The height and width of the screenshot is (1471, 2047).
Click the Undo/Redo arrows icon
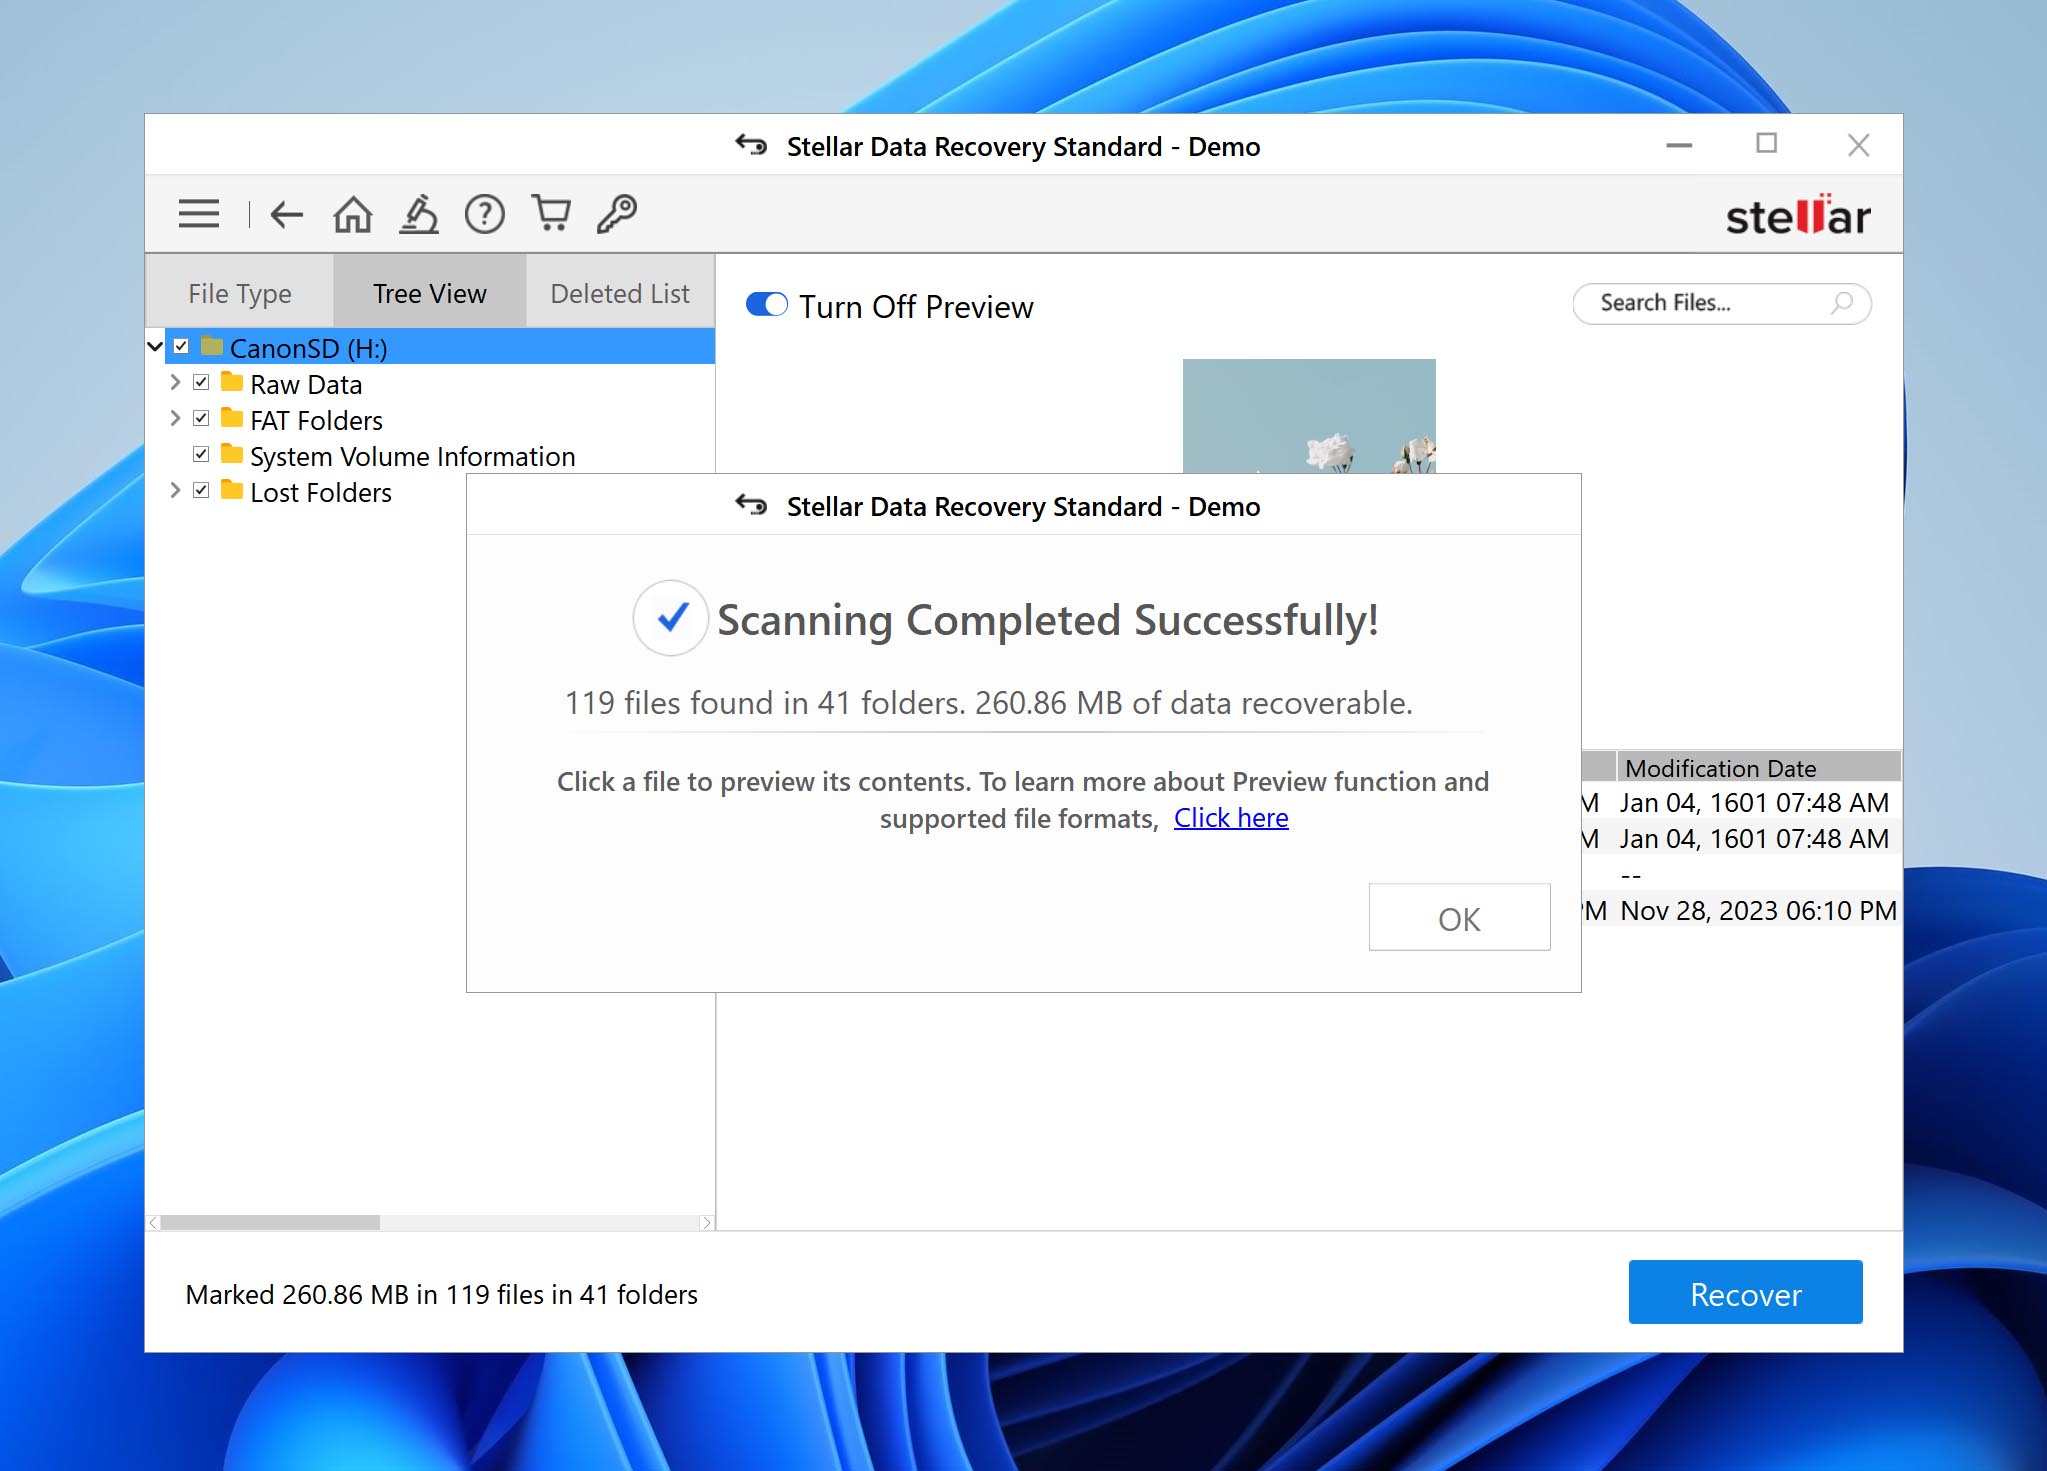(x=753, y=146)
